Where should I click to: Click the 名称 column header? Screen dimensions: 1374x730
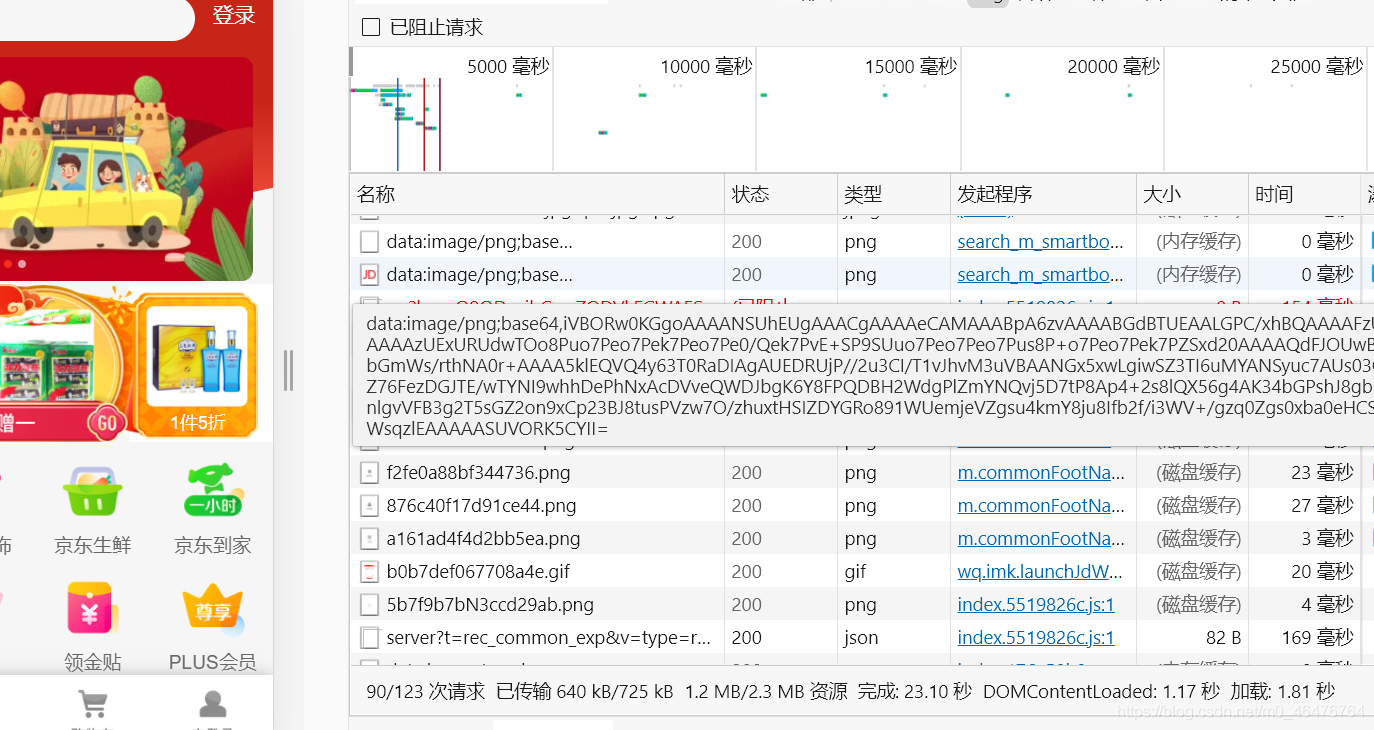click(x=537, y=194)
